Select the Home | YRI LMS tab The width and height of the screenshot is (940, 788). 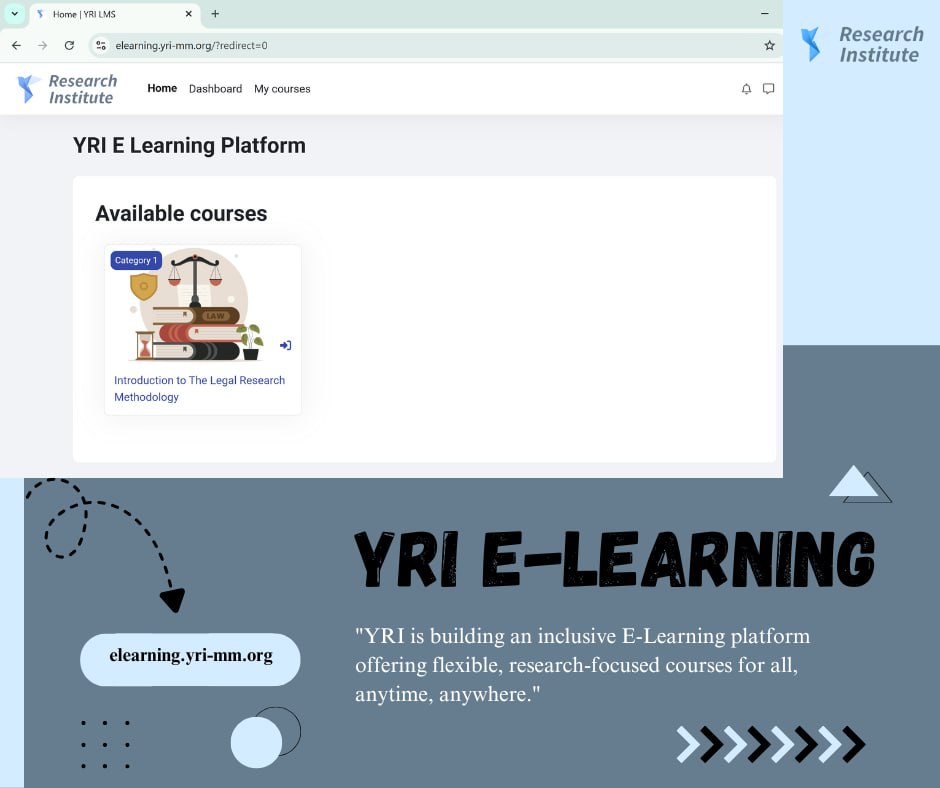click(x=114, y=14)
